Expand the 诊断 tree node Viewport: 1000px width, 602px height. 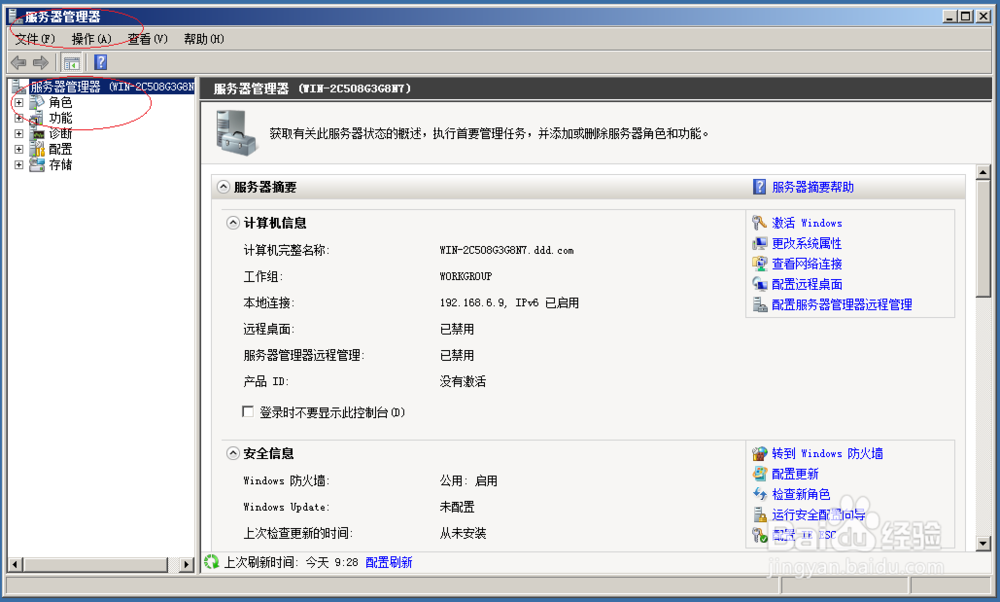pos(19,134)
